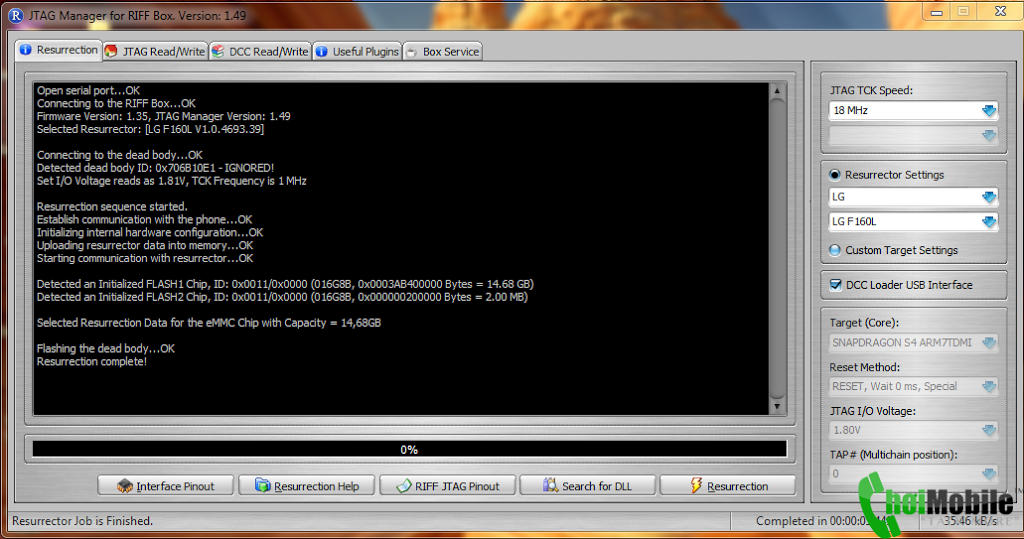Click the log scrollbar up arrow
The height and width of the screenshot is (539, 1024).
click(x=777, y=91)
